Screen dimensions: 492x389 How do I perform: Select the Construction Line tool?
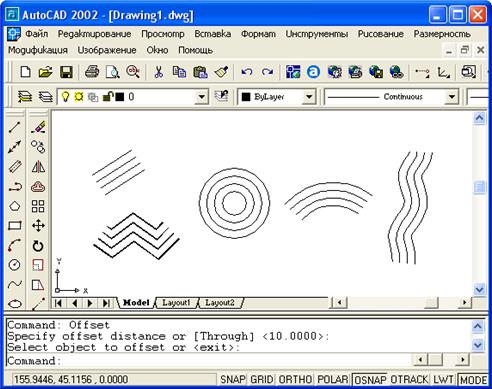pyautogui.click(x=14, y=146)
